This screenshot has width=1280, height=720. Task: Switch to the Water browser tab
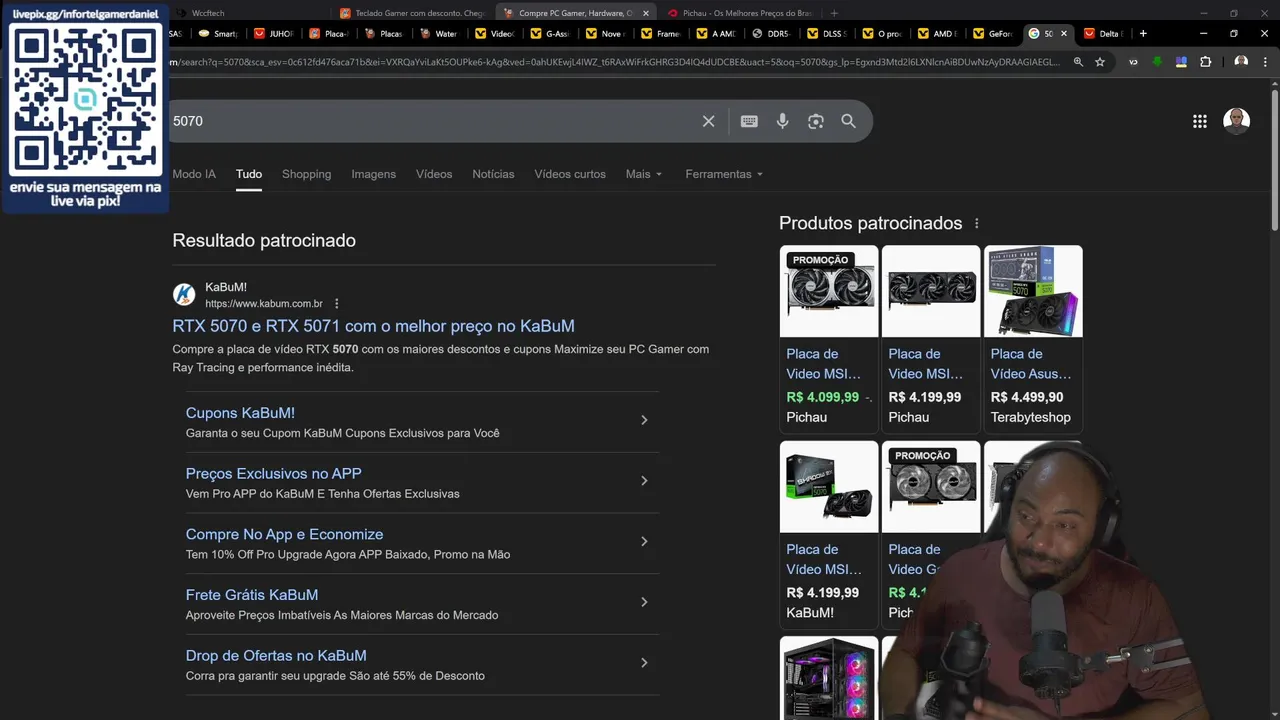click(x=440, y=33)
